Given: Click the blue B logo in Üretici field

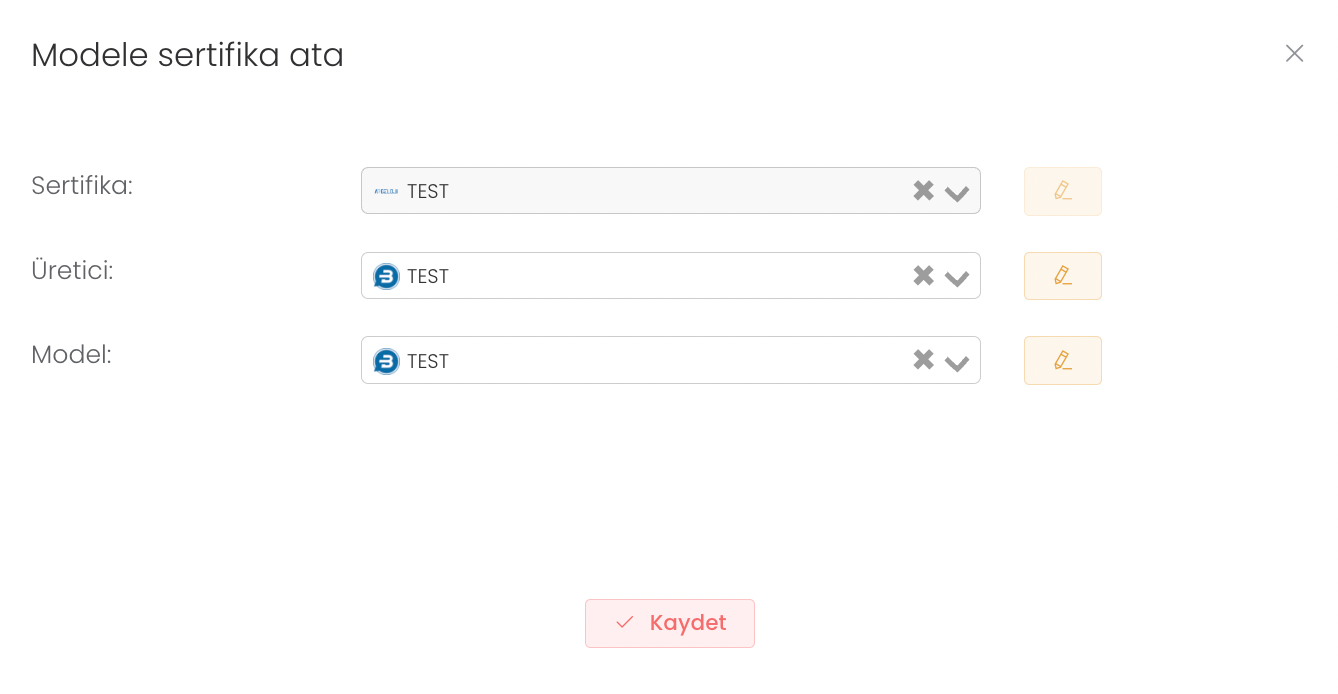Looking at the screenshot, I should 386,276.
